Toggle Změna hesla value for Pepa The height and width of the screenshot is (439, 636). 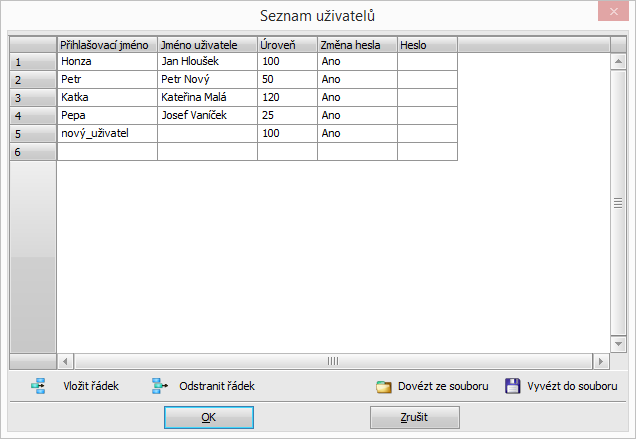click(357, 116)
